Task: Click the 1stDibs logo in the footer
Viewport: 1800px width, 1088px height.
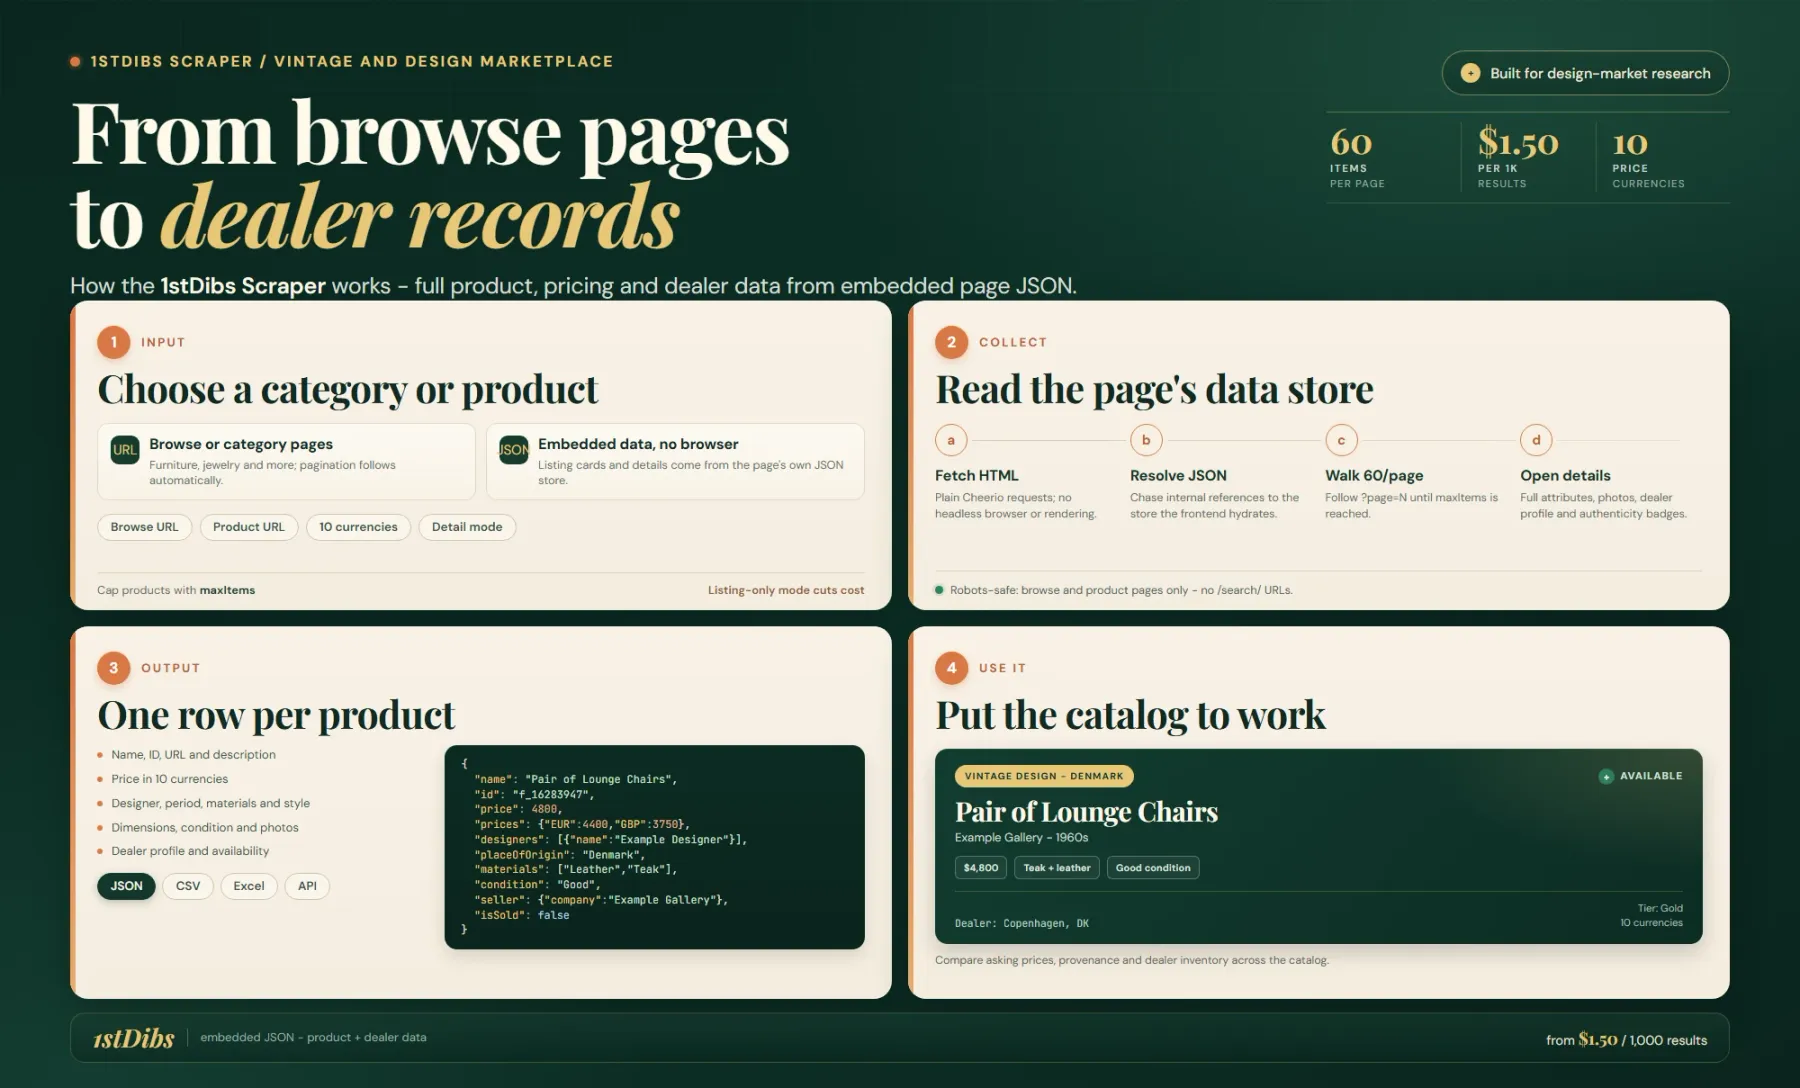Action: (134, 1038)
